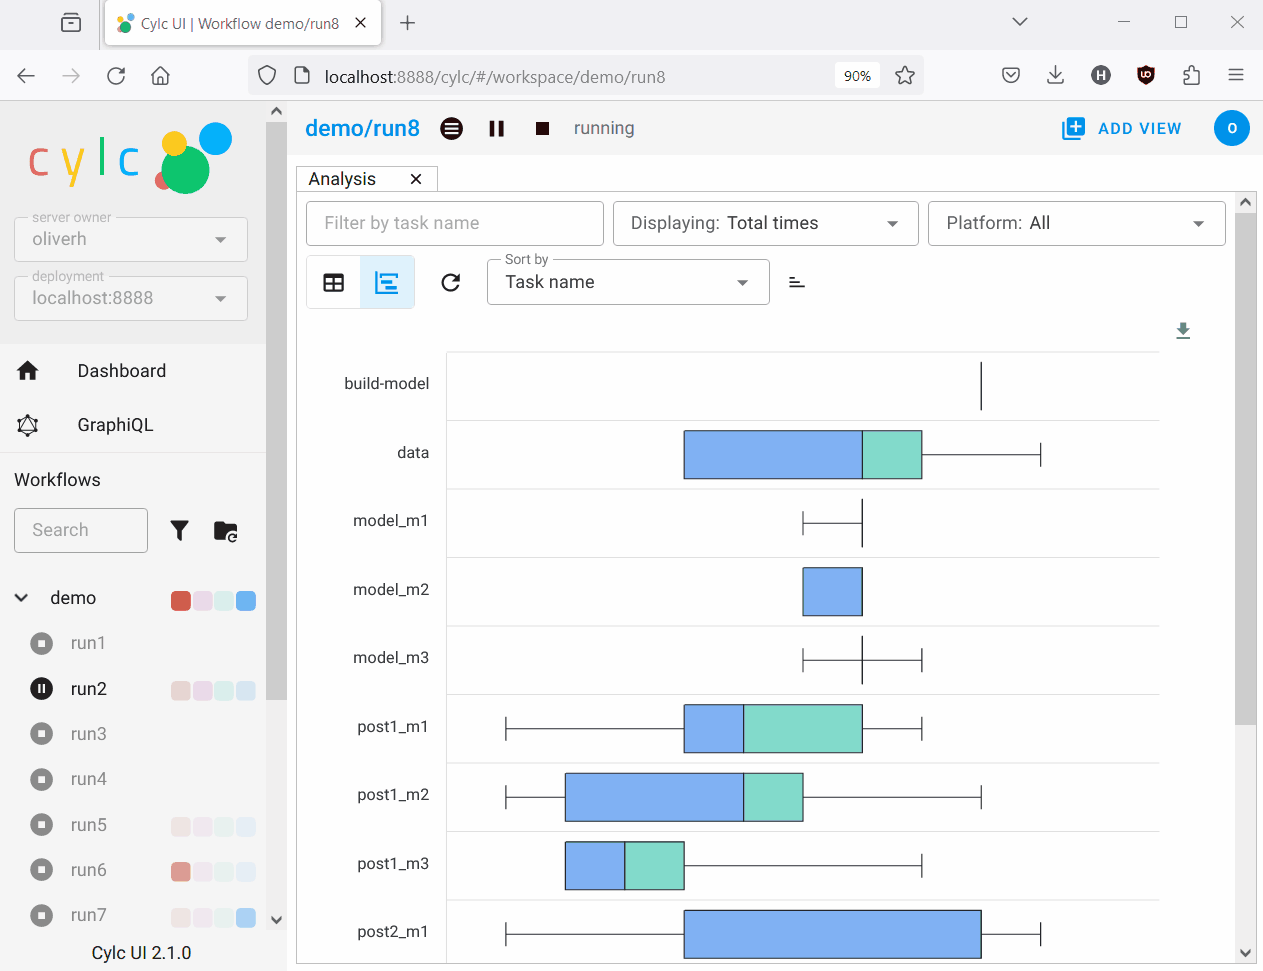Open the Sort by Task name dropdown
The image size is (1263, 971).
(x=628, y=282)
